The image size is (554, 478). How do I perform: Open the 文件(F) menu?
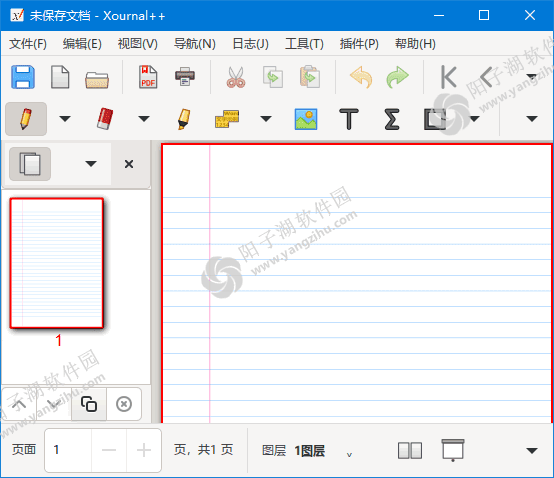pos(28,44)
